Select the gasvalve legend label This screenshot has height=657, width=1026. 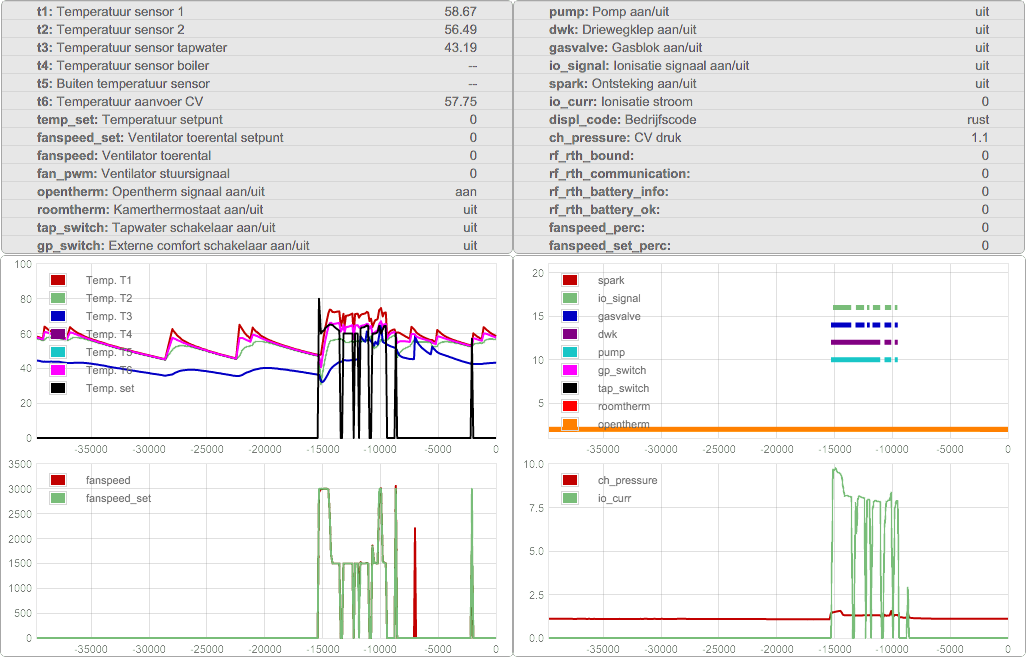(x=619, y=317)
